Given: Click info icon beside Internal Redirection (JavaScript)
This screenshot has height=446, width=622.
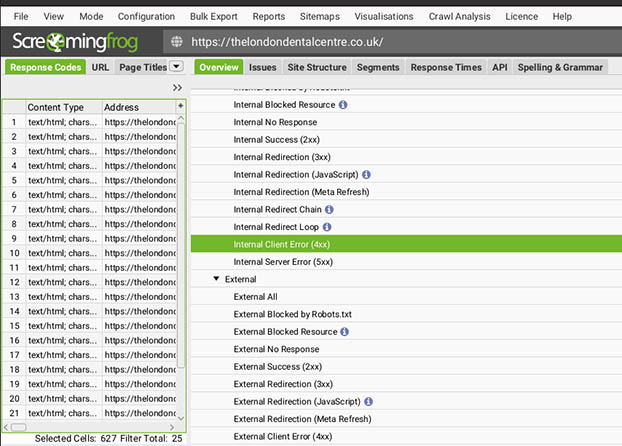Looking at the screenshot, I should tap(366, 174).
